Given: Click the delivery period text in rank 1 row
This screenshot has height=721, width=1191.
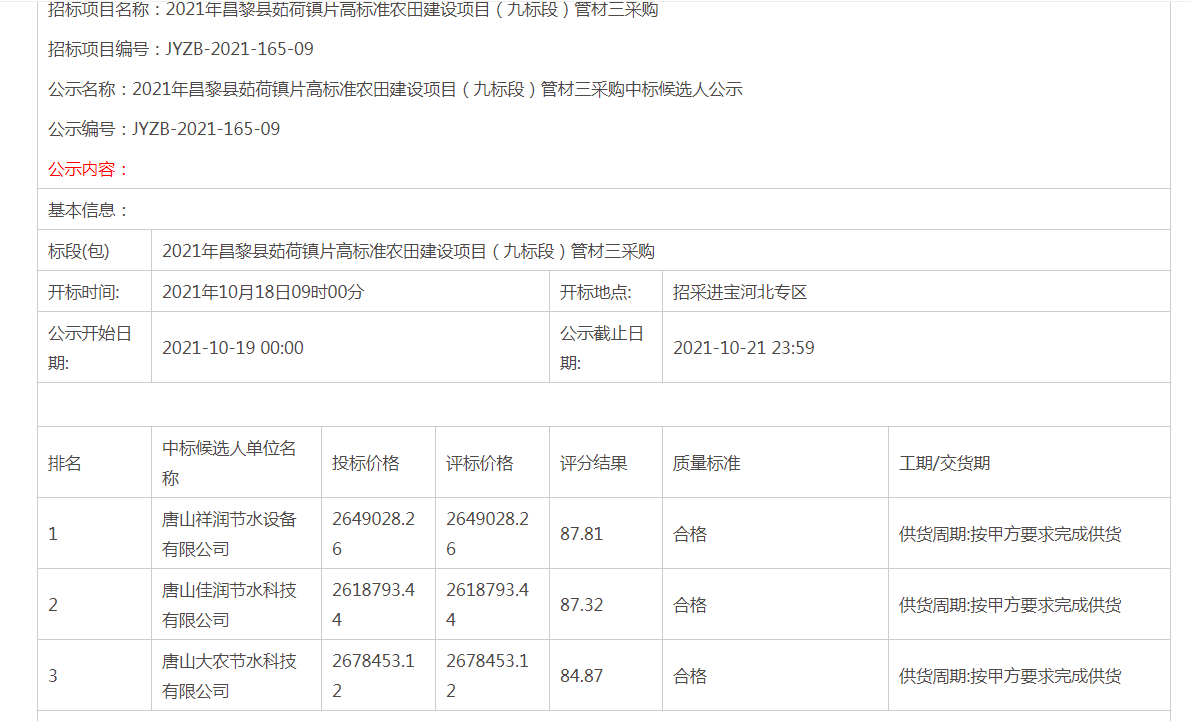Looking at the screenshot, I should coord(1010,534).
